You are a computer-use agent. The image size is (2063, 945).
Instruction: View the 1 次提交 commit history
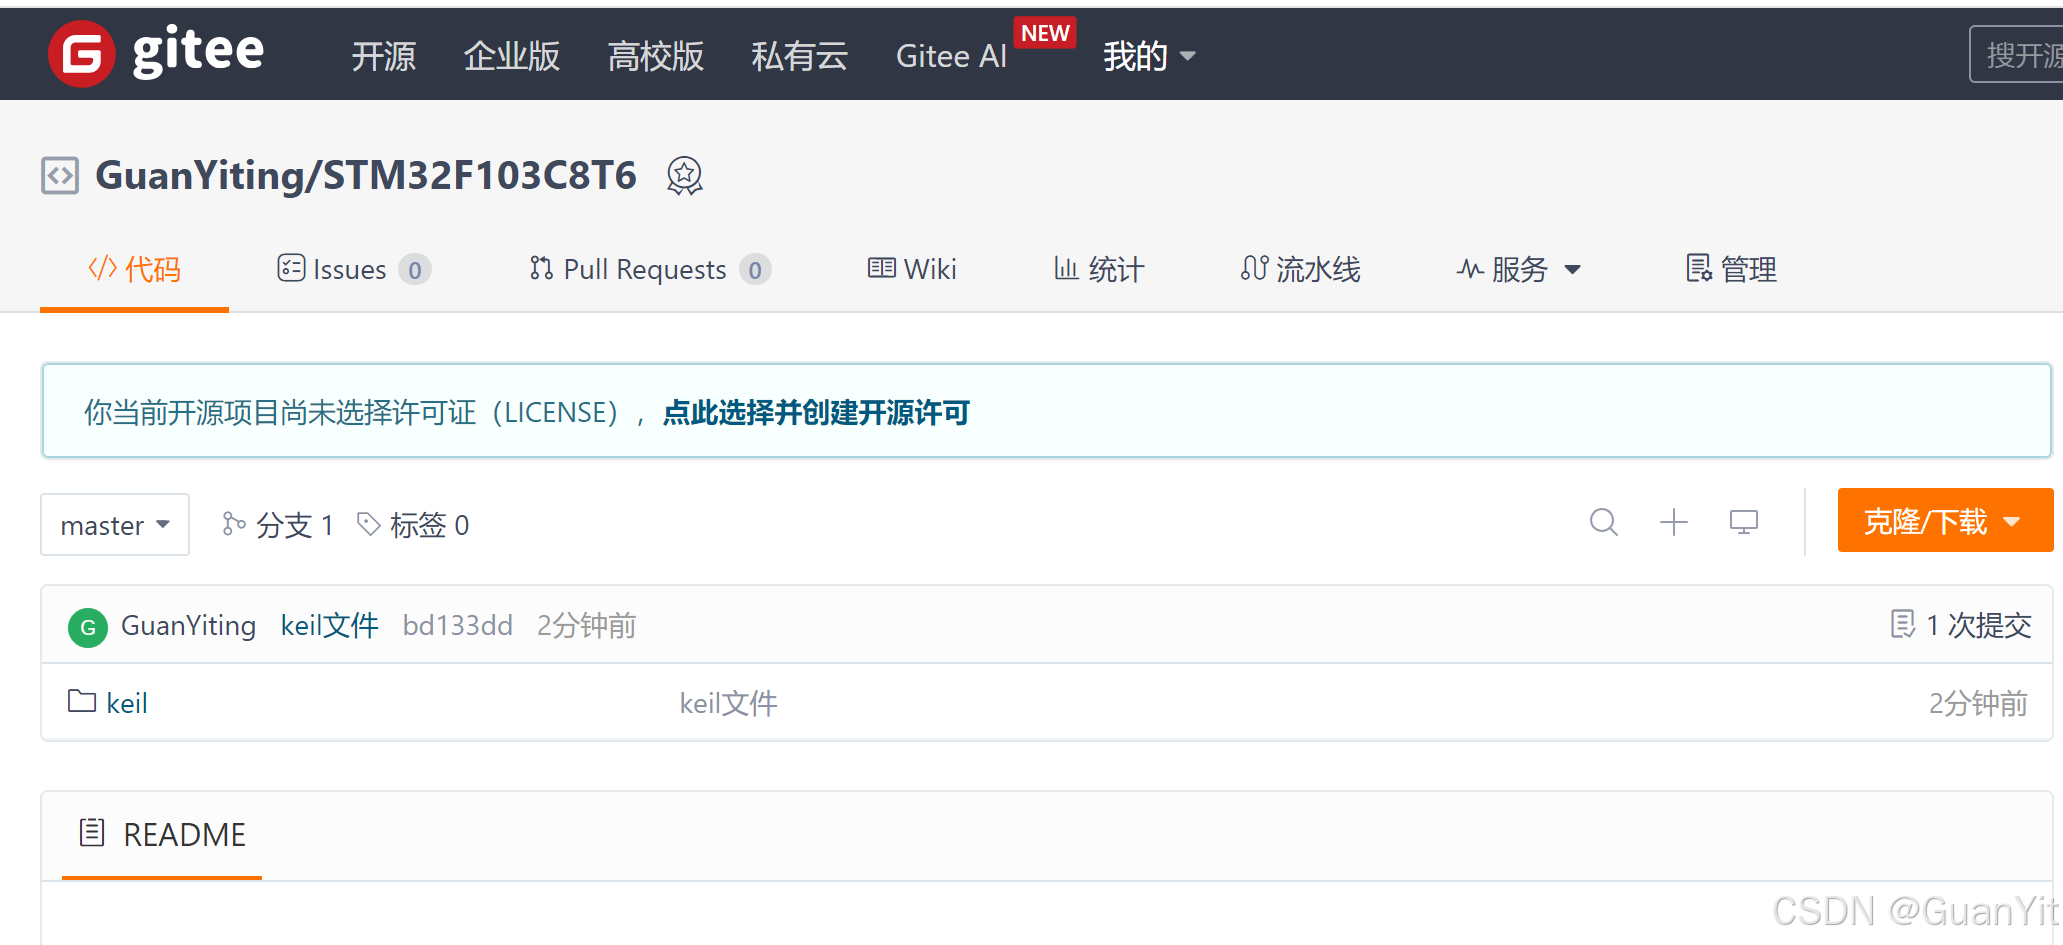[1961, 625]
